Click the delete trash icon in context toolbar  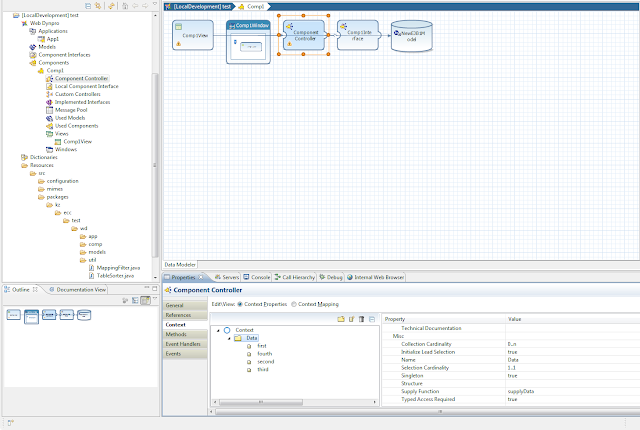pyautogui.click(x=361, y=319)
